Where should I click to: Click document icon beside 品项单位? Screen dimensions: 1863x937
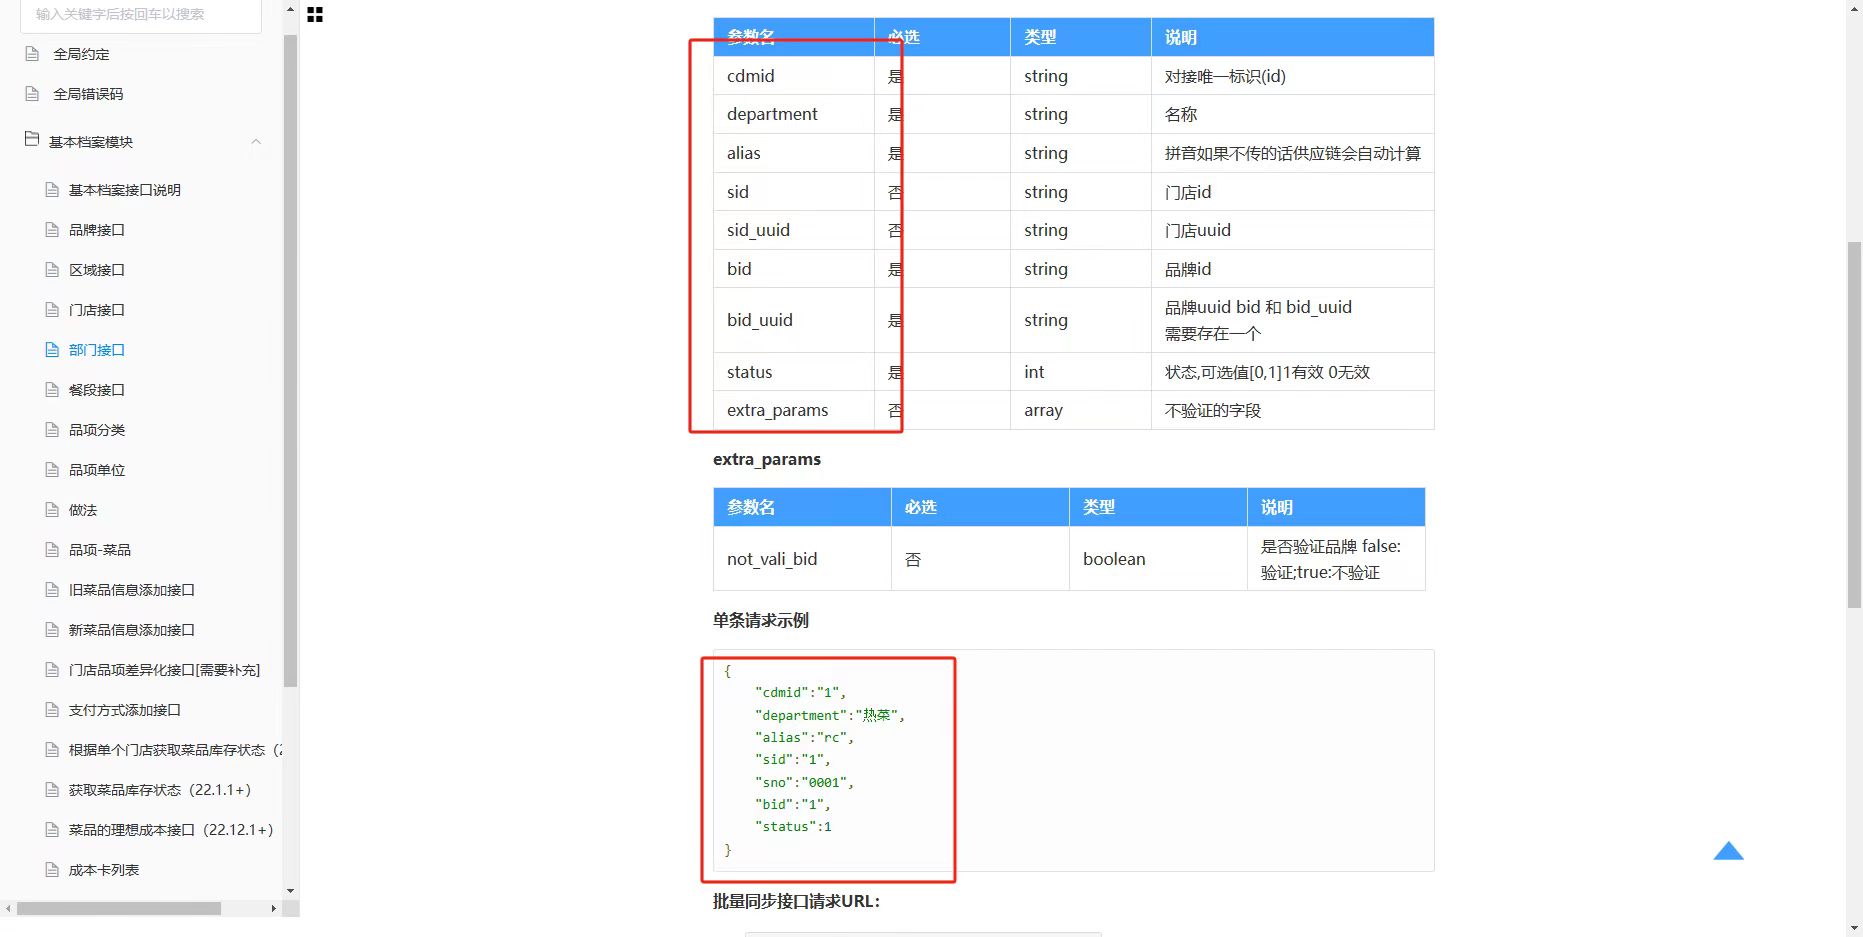[52, 470]
